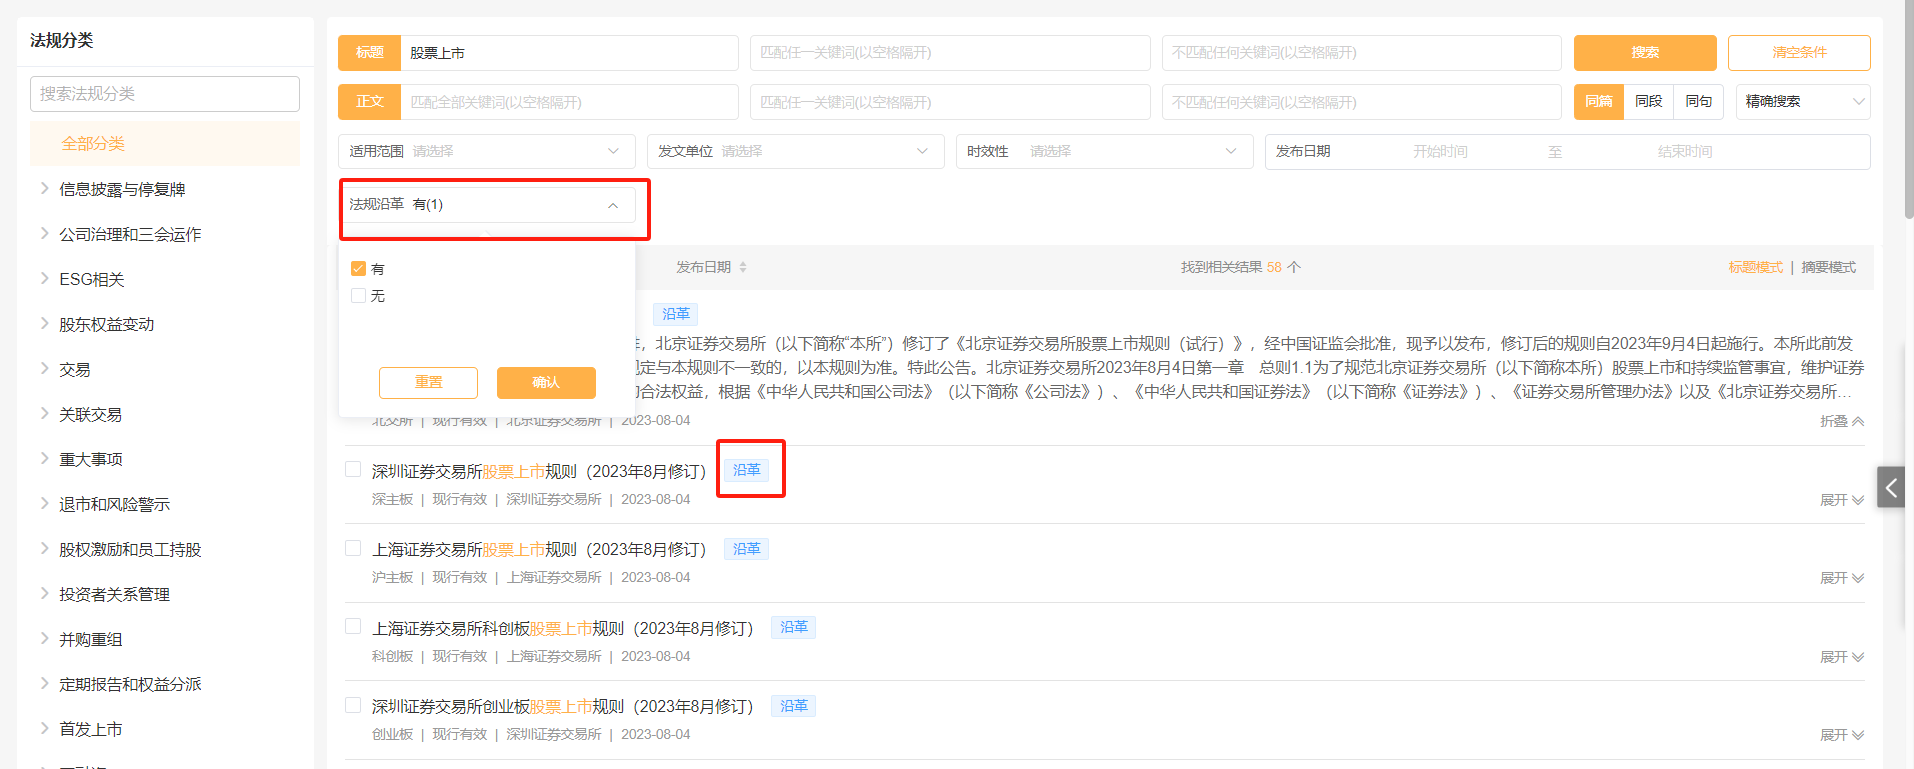Check the 无 option checkbox
Screen dimensions: 1914x769
pos(358,296)
